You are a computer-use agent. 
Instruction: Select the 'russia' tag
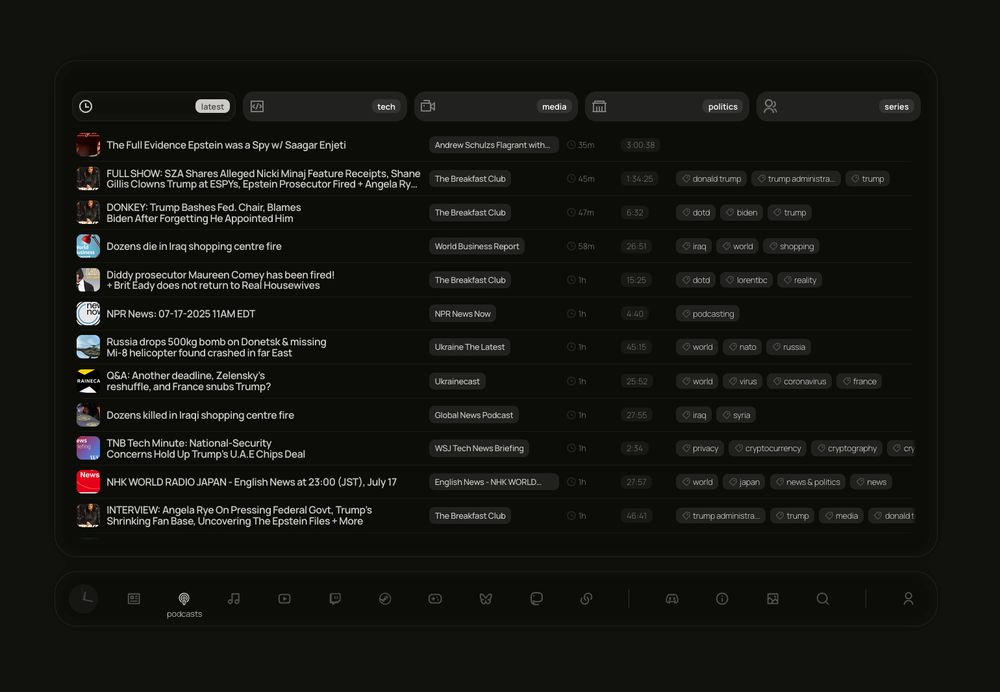click(x=788, y=347)
